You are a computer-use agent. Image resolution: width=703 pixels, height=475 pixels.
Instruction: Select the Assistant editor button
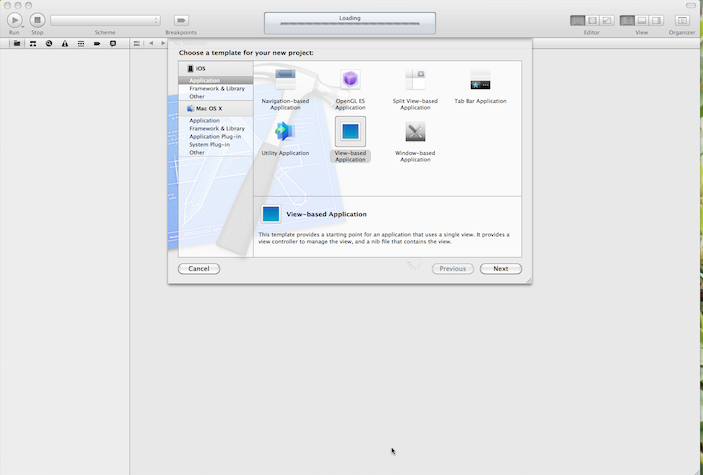point(592,20)
